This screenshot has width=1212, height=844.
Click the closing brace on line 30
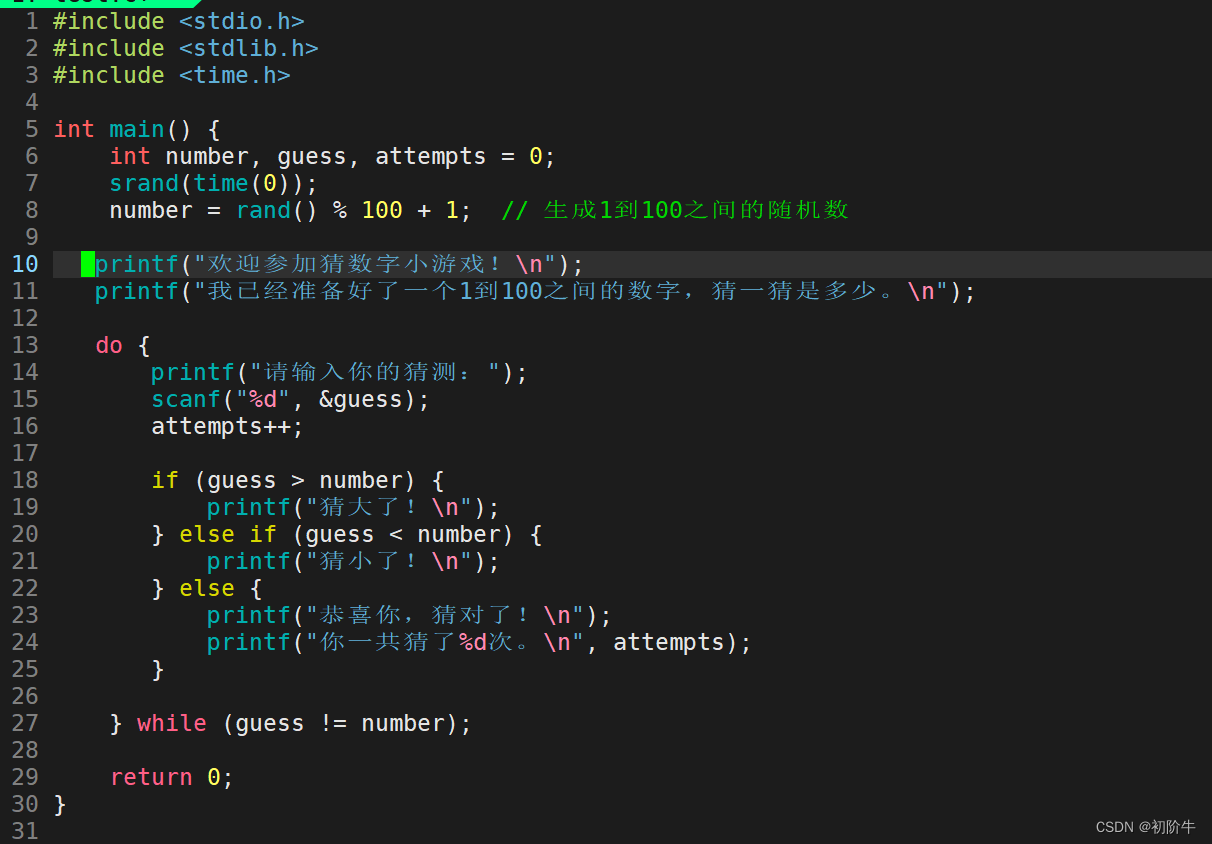tap(60, 804)
